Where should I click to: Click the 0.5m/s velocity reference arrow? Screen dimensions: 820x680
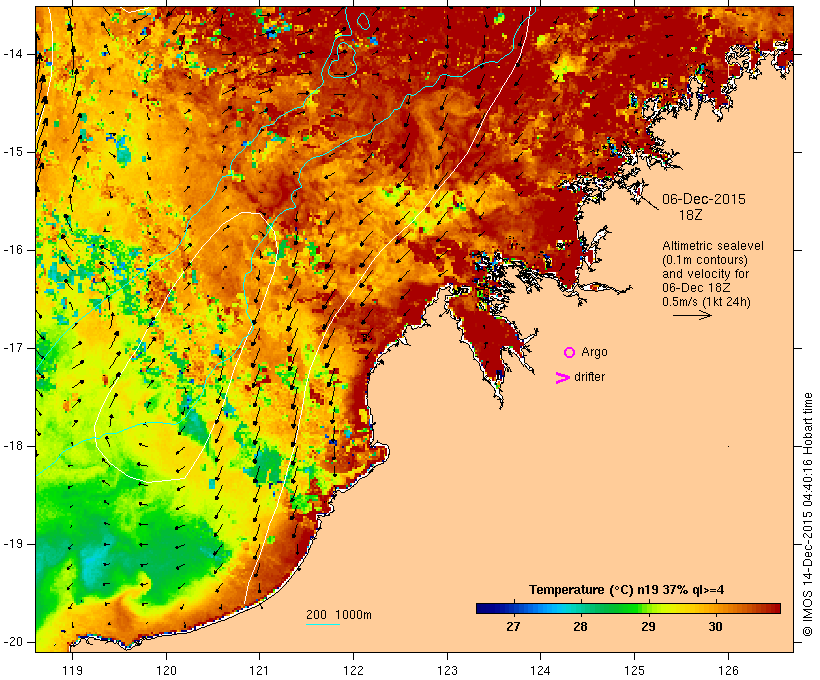coord(692,315)
